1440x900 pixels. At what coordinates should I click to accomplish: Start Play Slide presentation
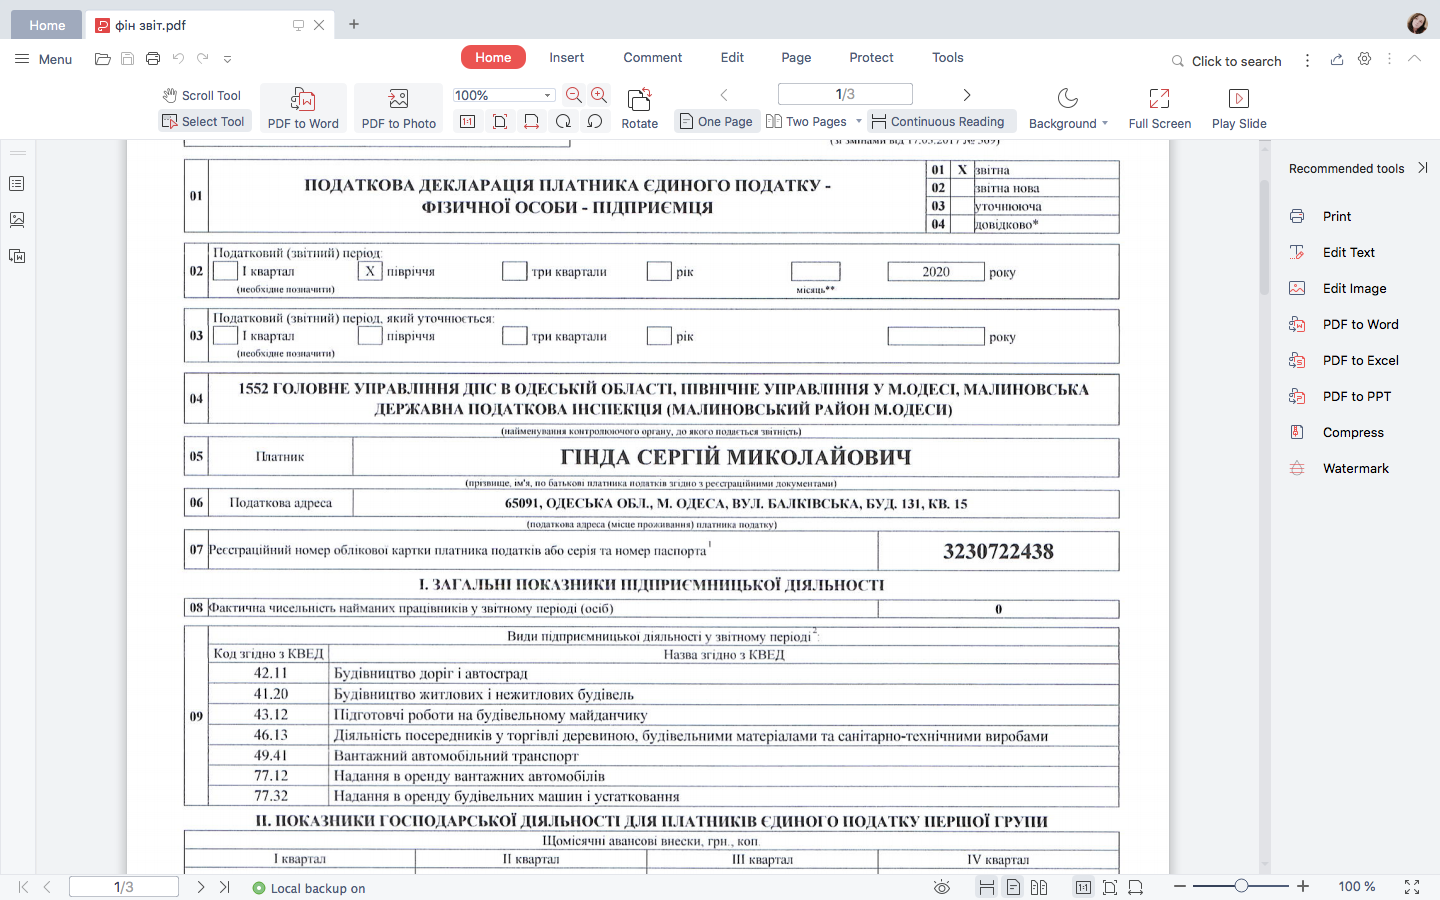(x=1239, y=109)
